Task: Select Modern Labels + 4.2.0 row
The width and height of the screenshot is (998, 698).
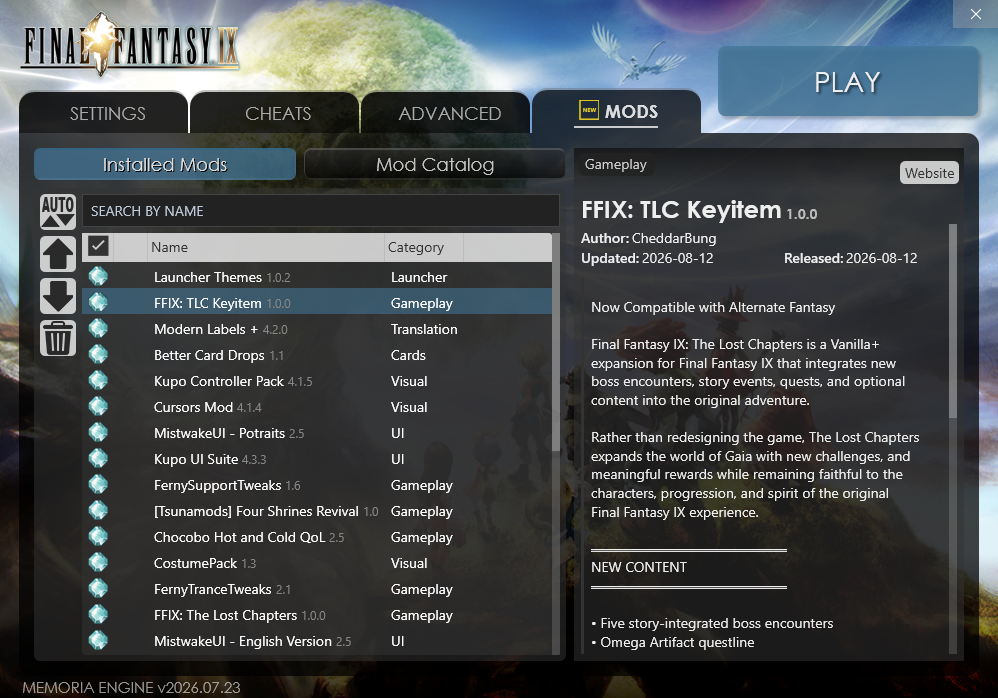Action: click(x=317, y=329)
